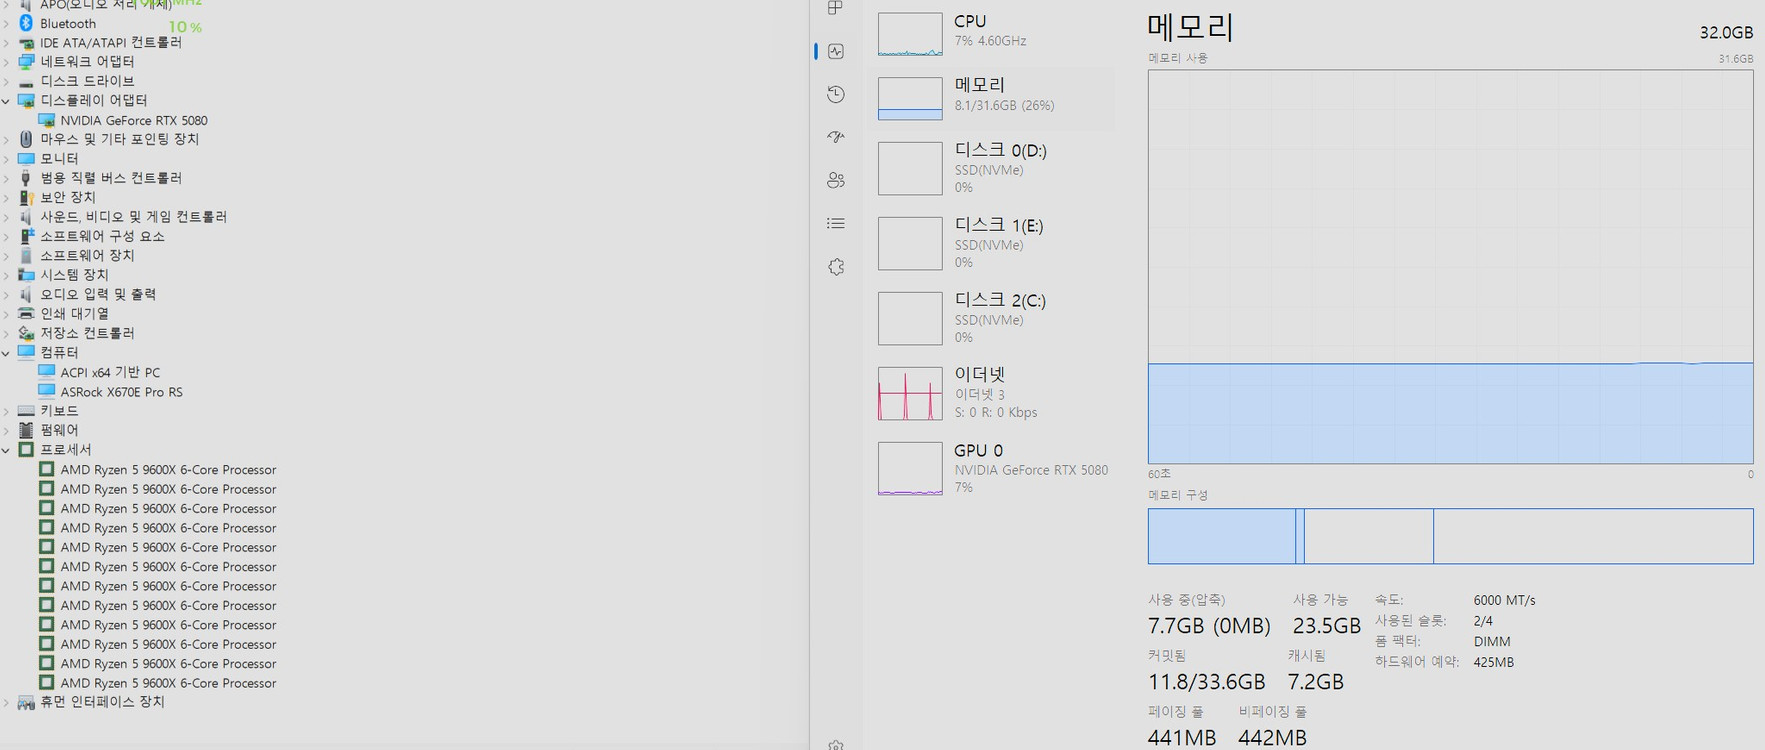Click the 11.8/33.6GB committed value
This screenshot has width=1765, height=750.
click(x=1207, y=682)
